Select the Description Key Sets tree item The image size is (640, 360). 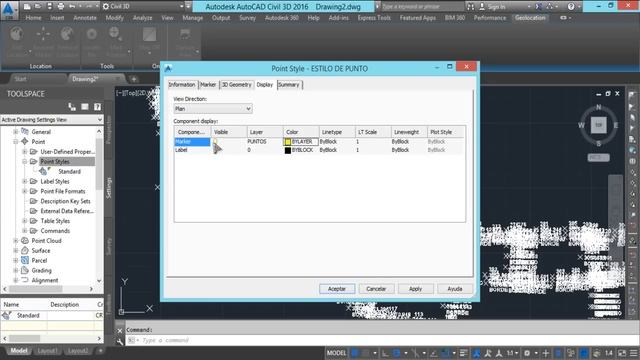[x=65, y=201]
